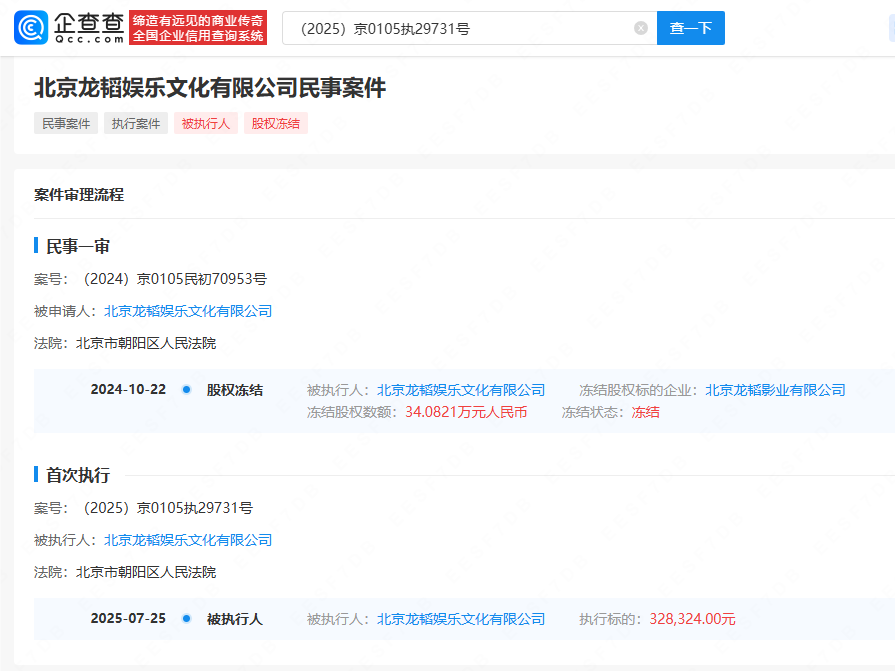The image size is (895, 671).
Task: Open company link in 2025-07-25 被执行人 row
Action: pos(461,619)
